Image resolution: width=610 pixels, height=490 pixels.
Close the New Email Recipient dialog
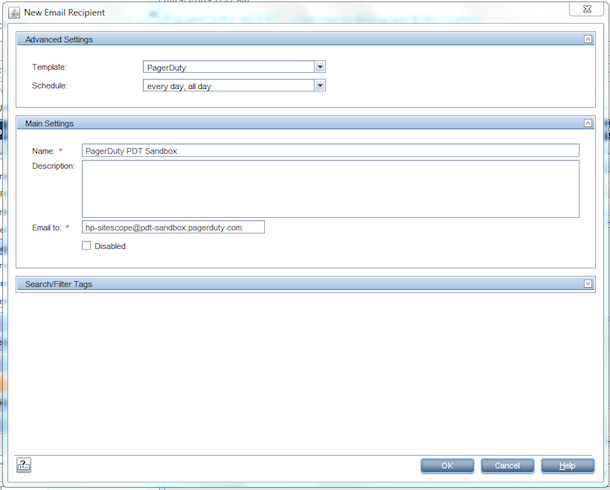click(x=587, y=8)
